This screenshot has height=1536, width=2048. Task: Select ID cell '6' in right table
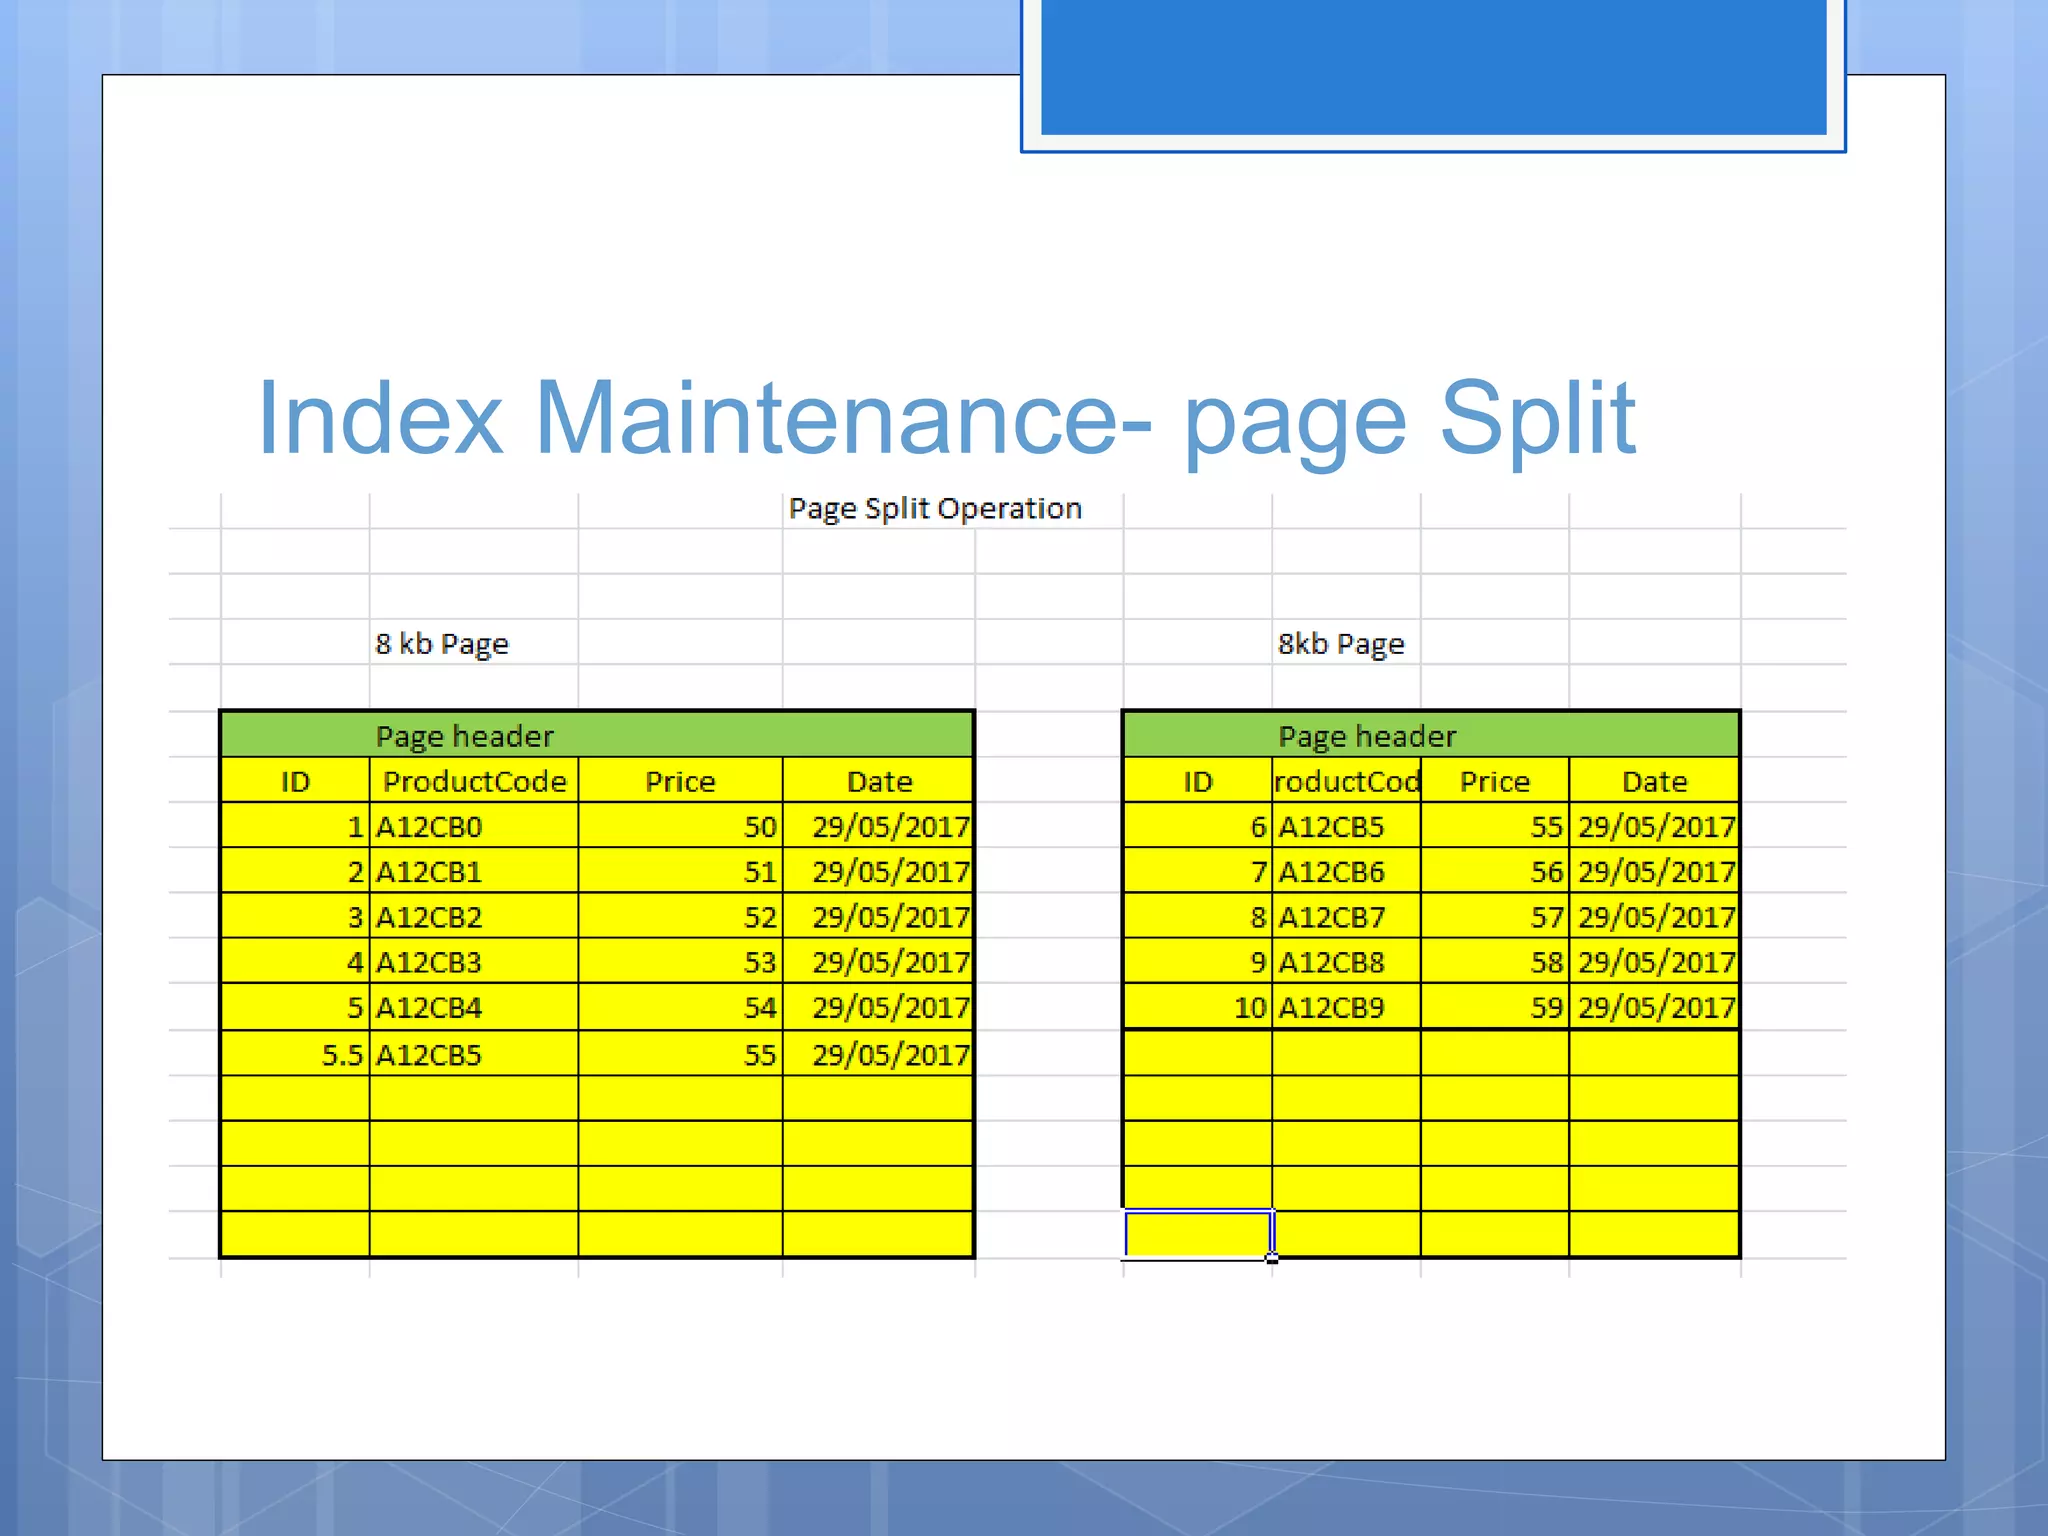pyautogui.click(x=1198, y=826)
